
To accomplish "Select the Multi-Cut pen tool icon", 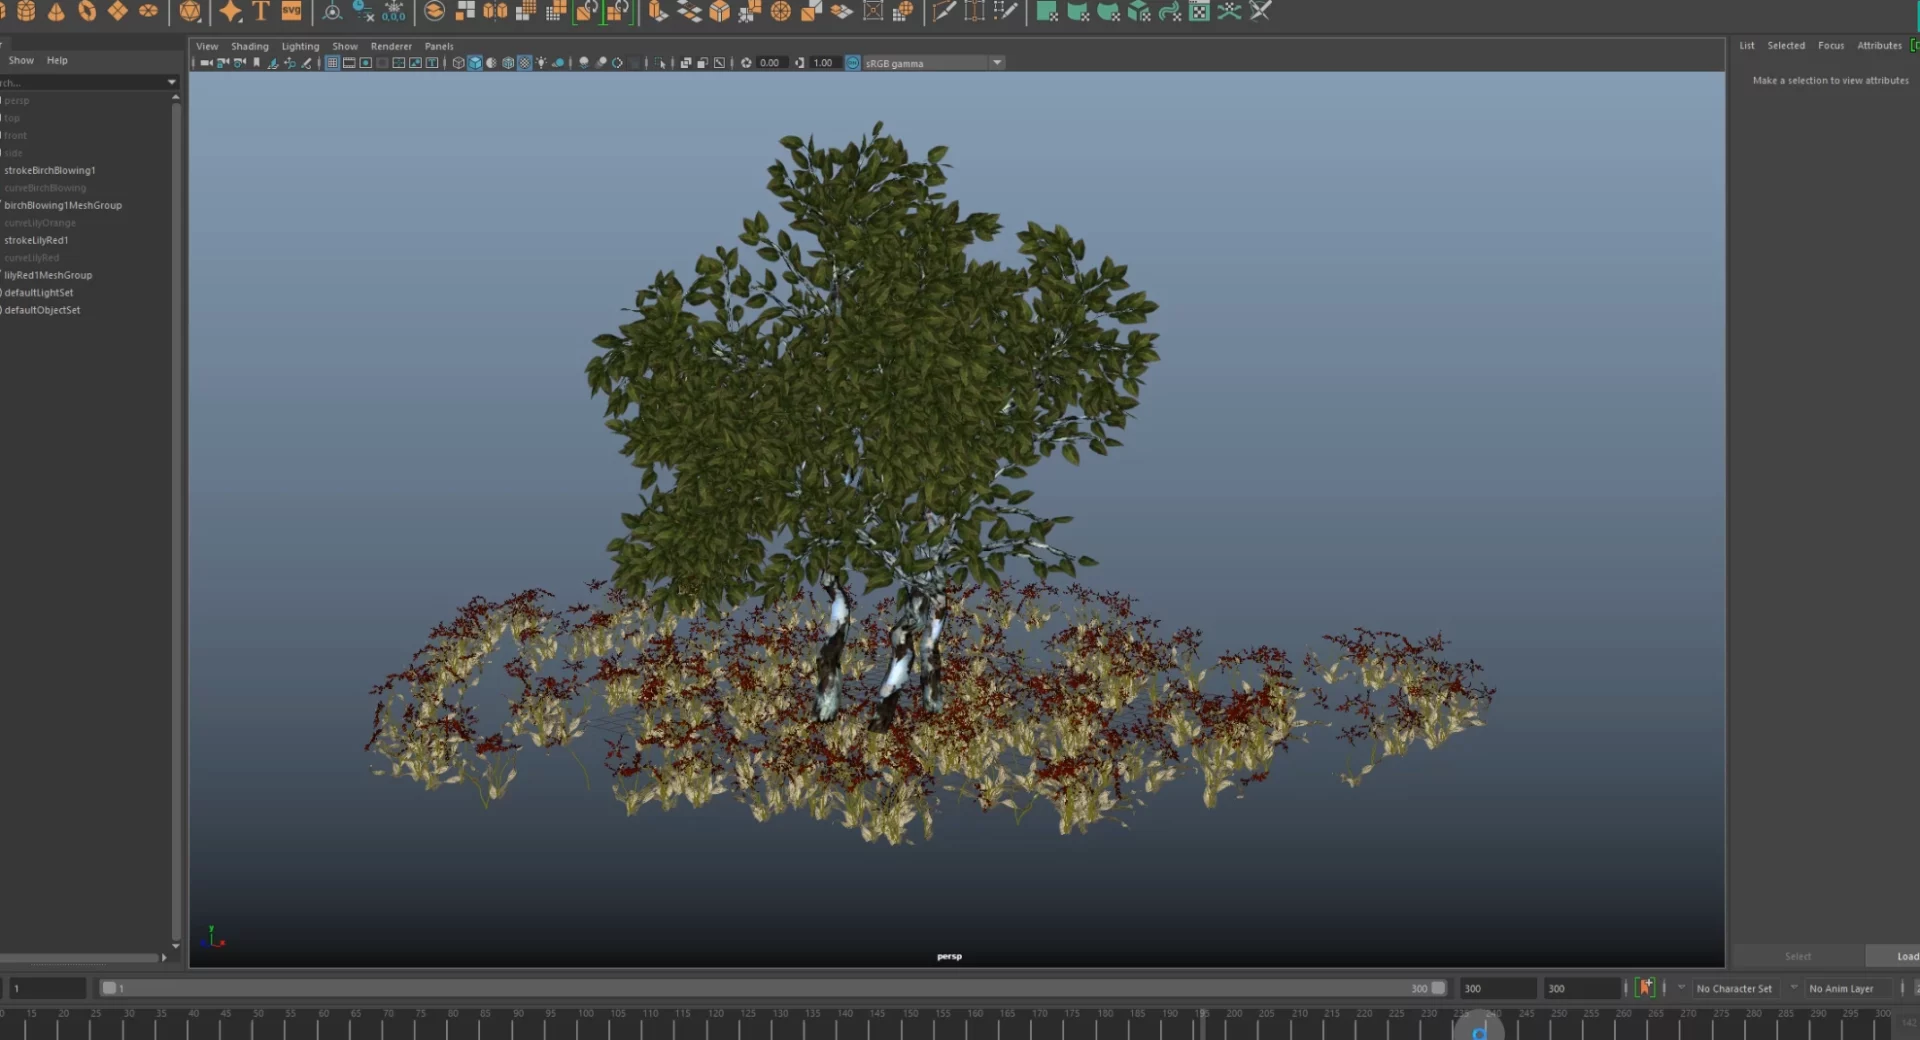I will click(943, 11).
